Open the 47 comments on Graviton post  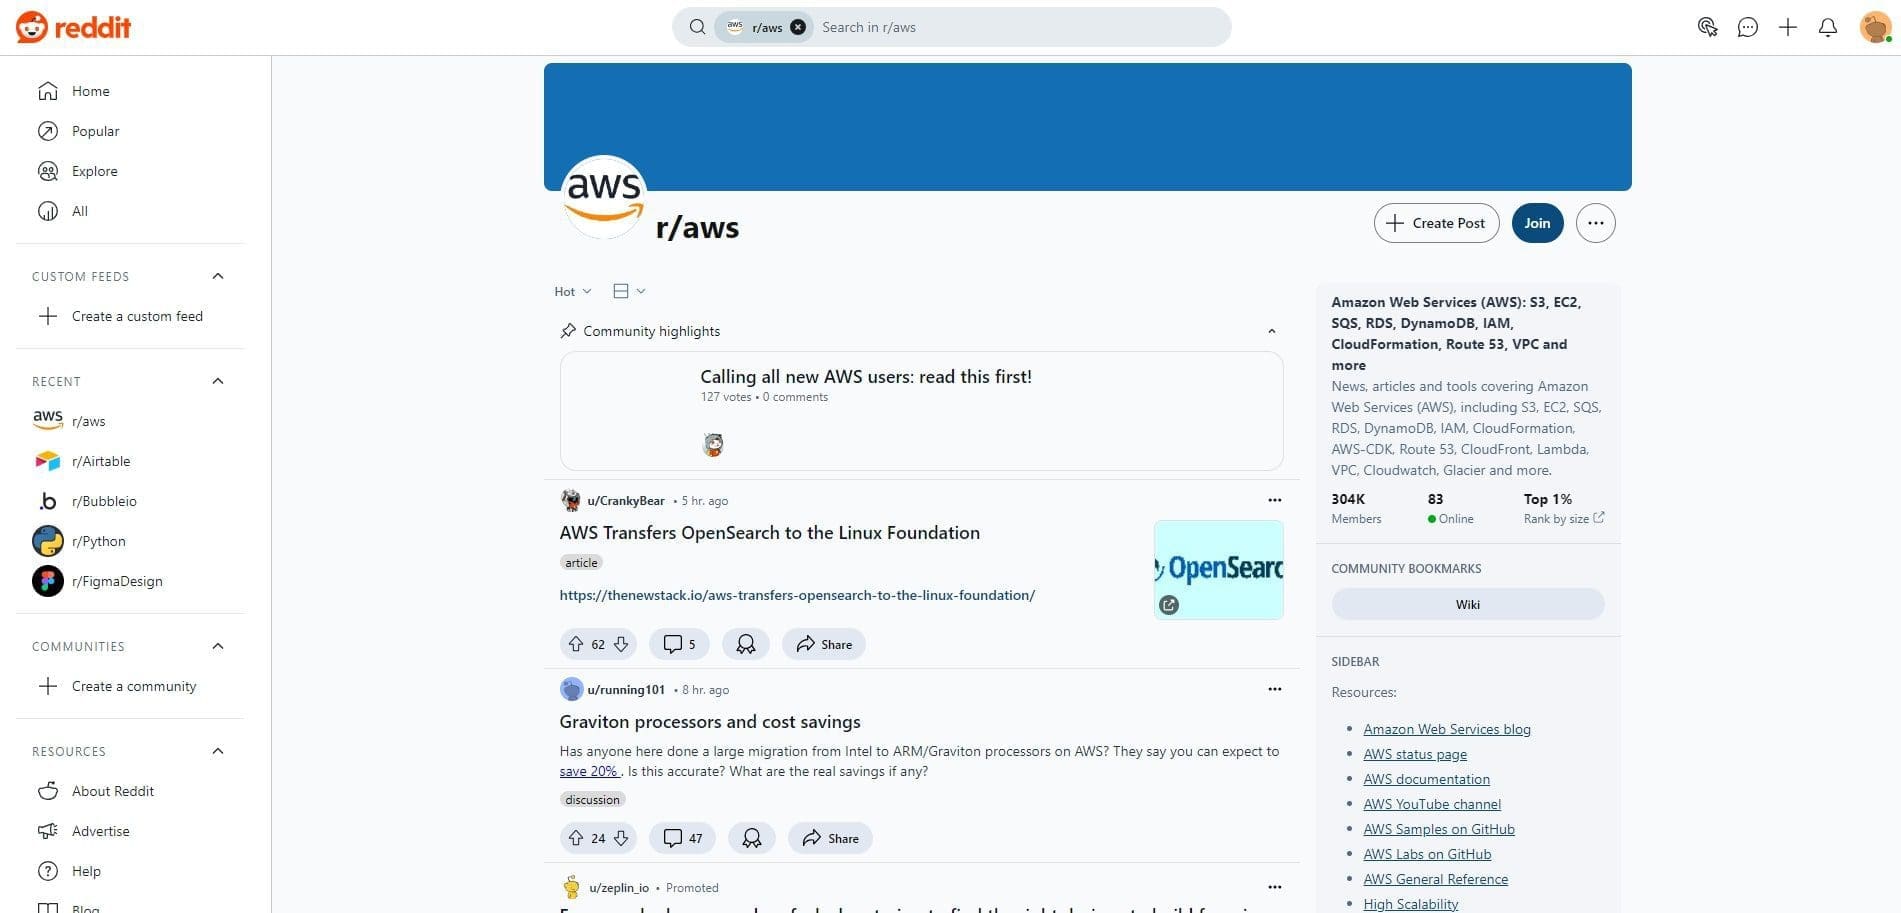tap(682, 838)
